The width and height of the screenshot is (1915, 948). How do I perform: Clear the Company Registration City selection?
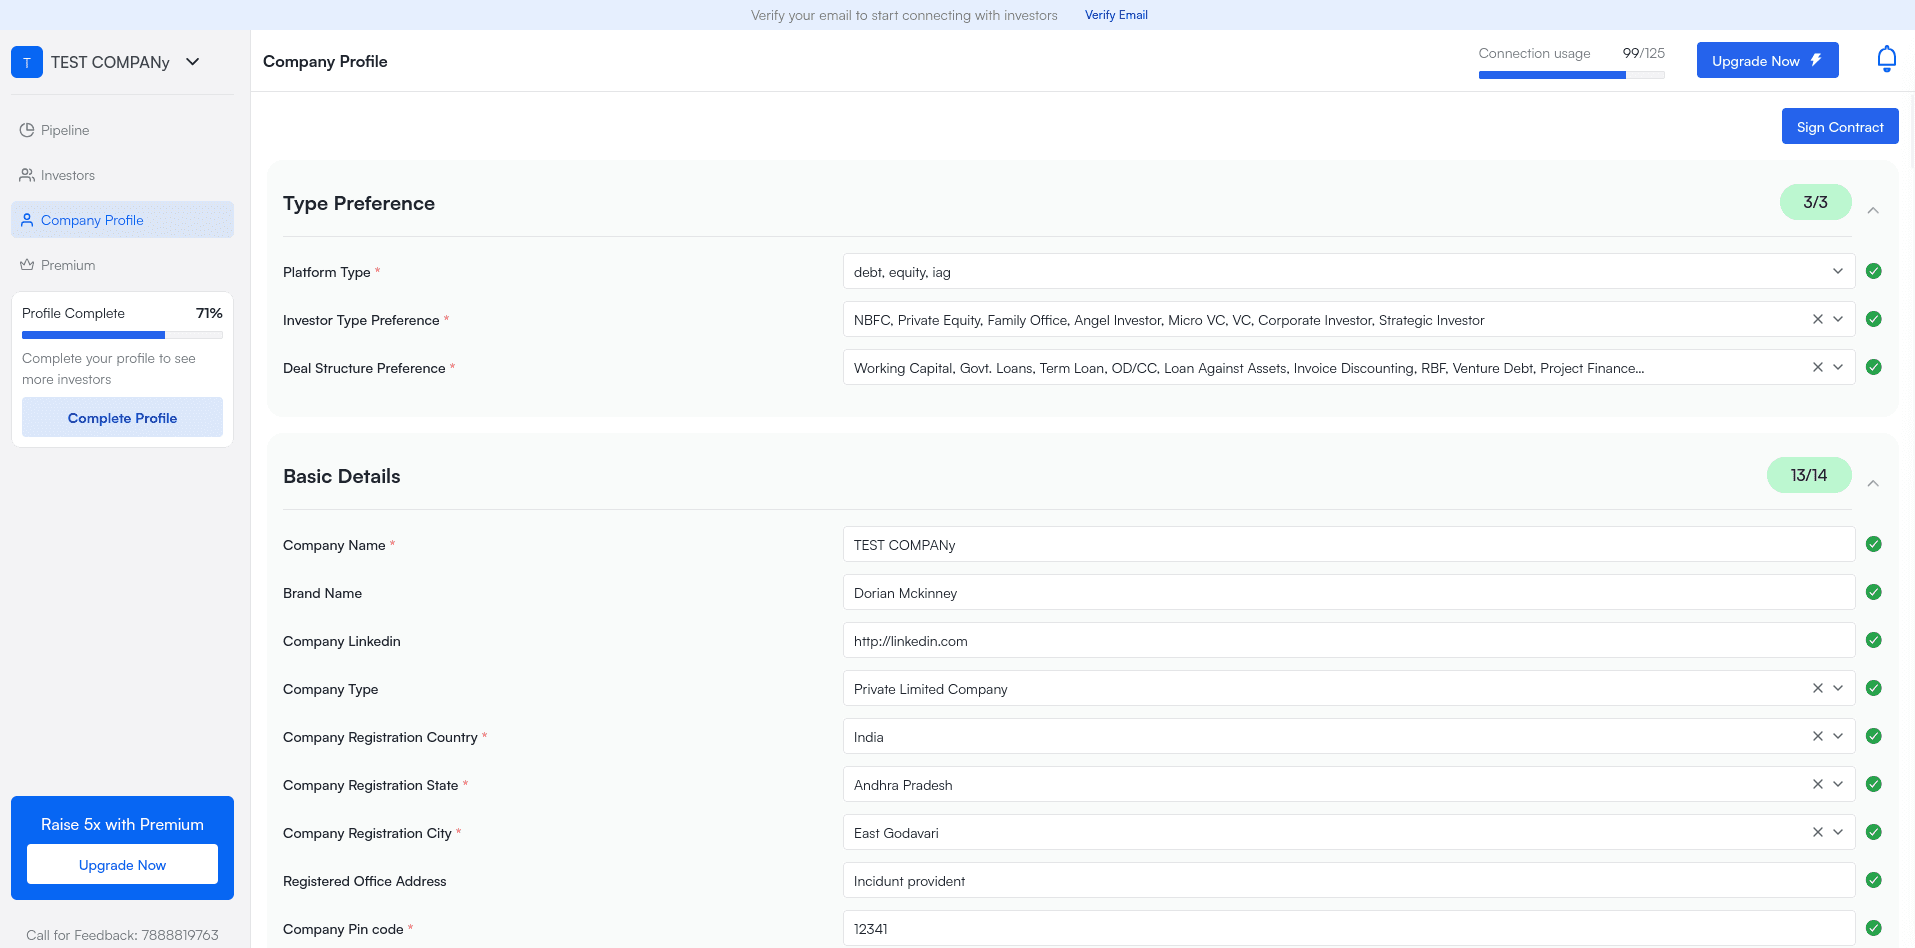coord(1818,832)
